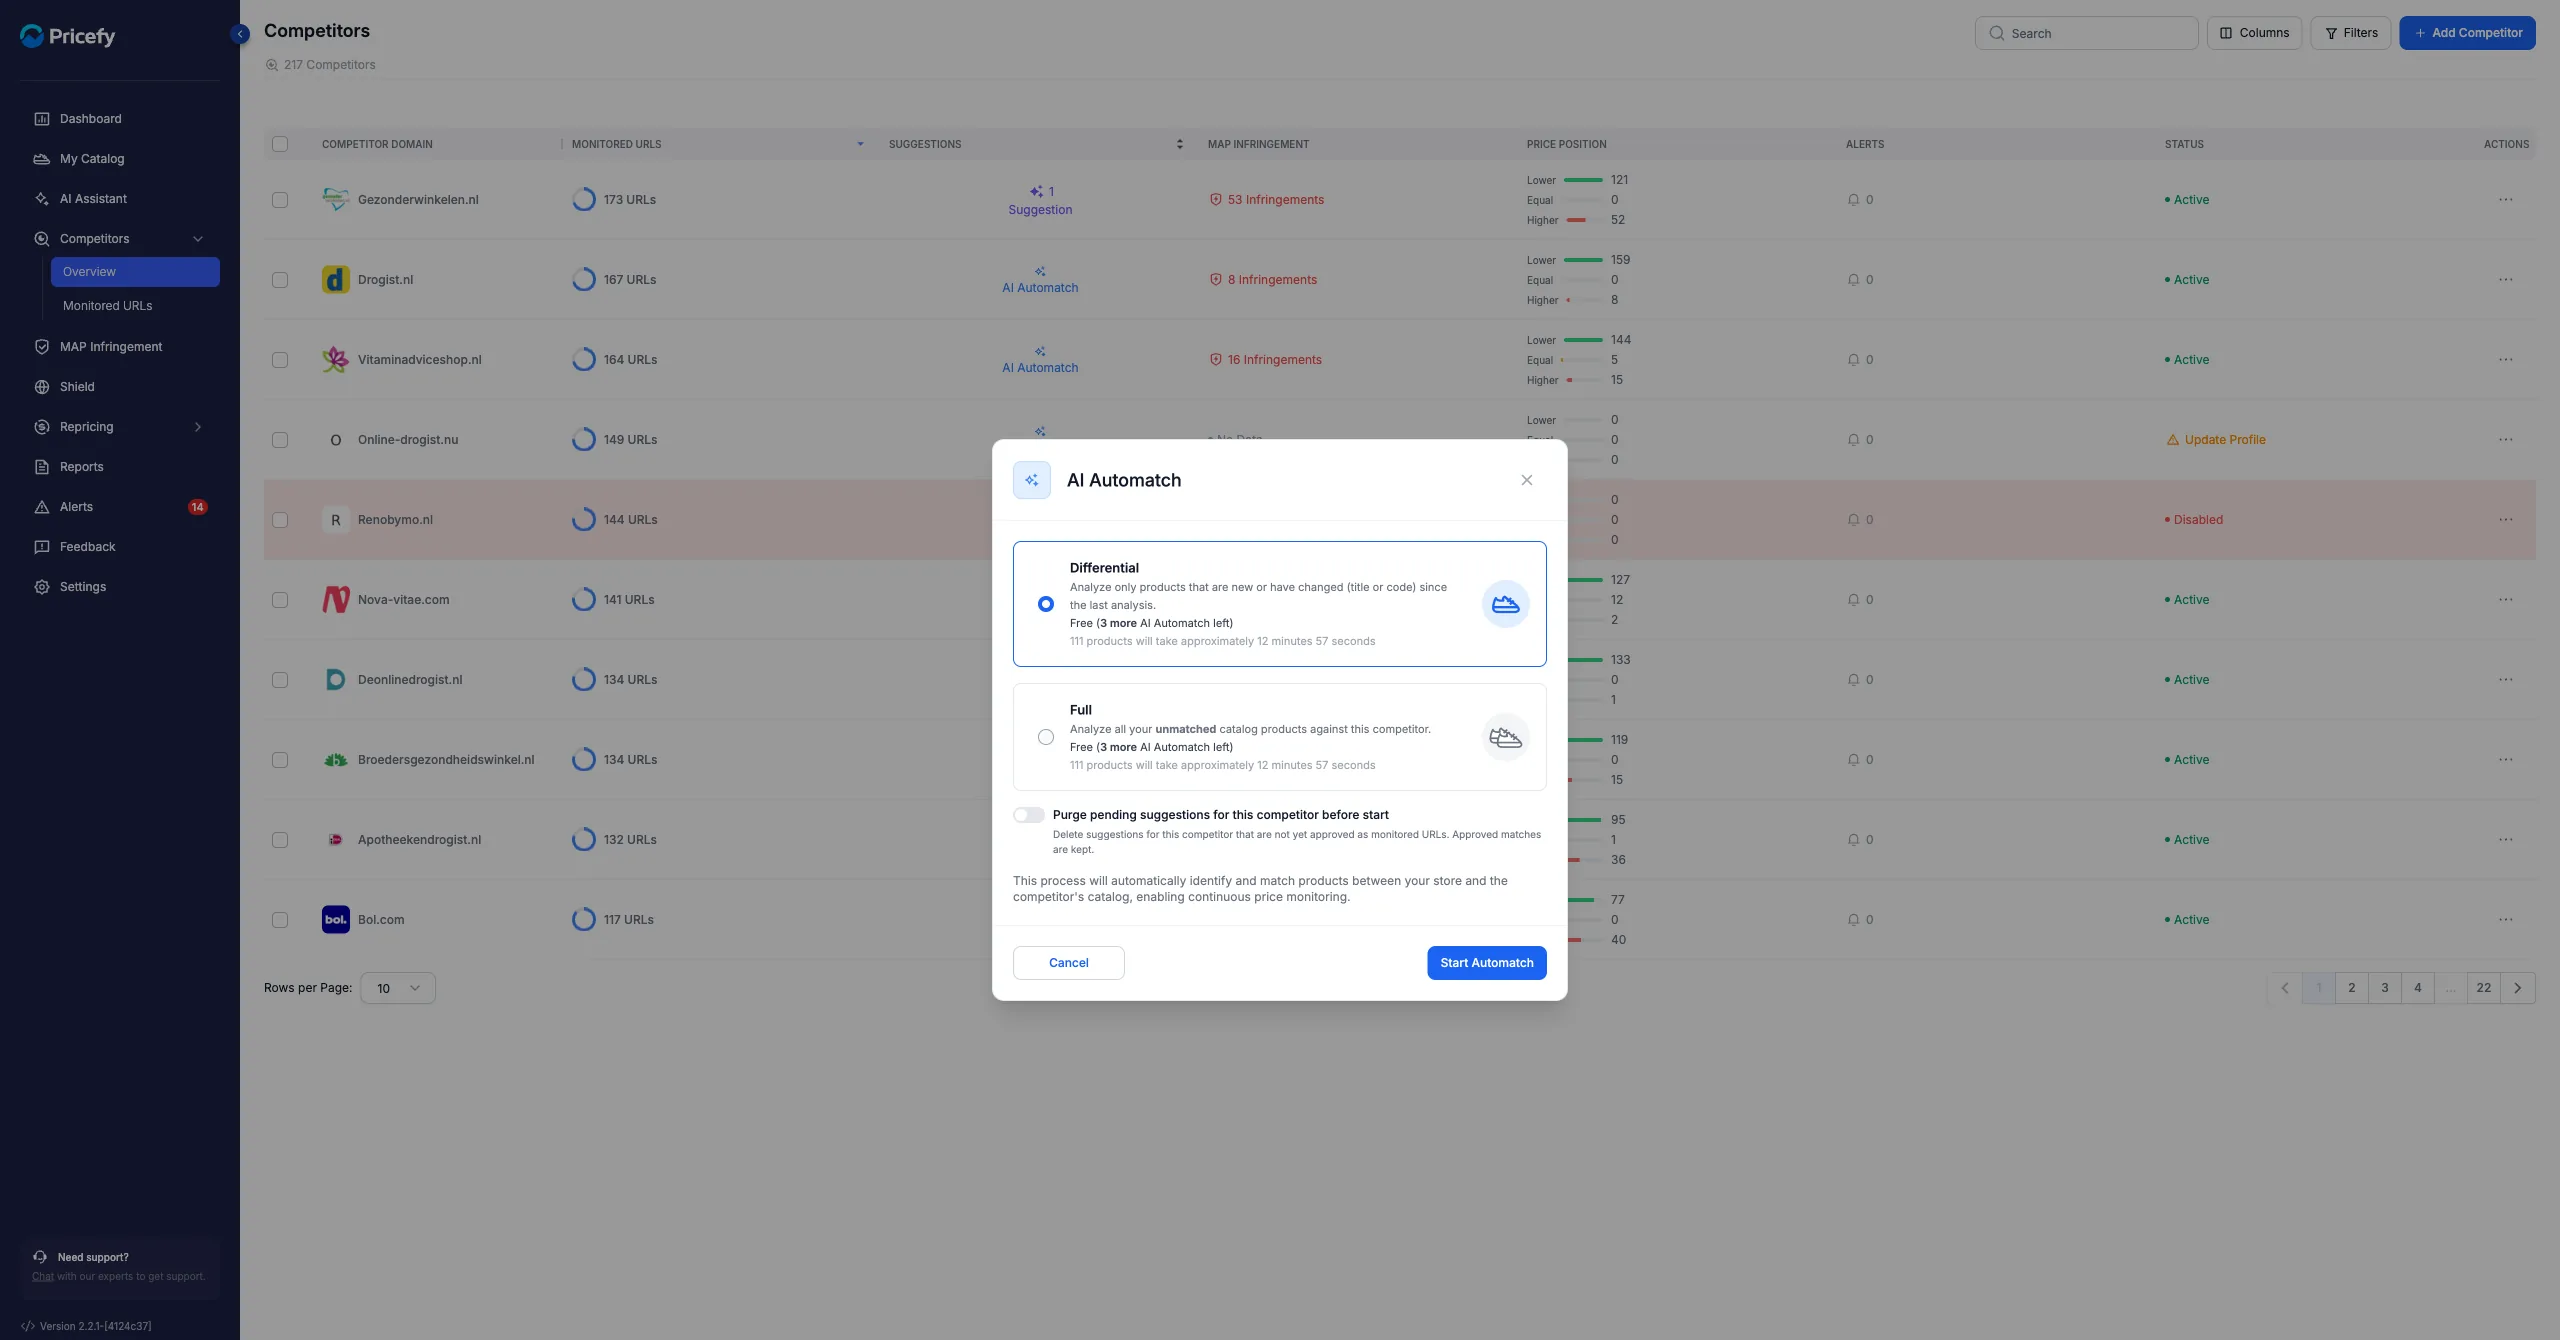Click the Settings gear icon
Viewport: 2560px width, 1340px height.
[x=42, y=587]
